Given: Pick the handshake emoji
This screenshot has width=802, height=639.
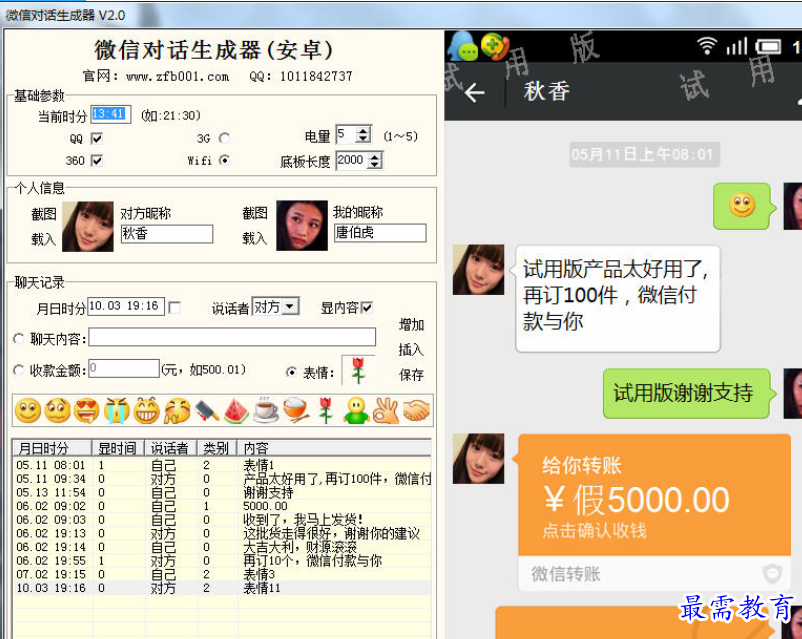Looking at the screenshot, I should click(x=416, y=410).
